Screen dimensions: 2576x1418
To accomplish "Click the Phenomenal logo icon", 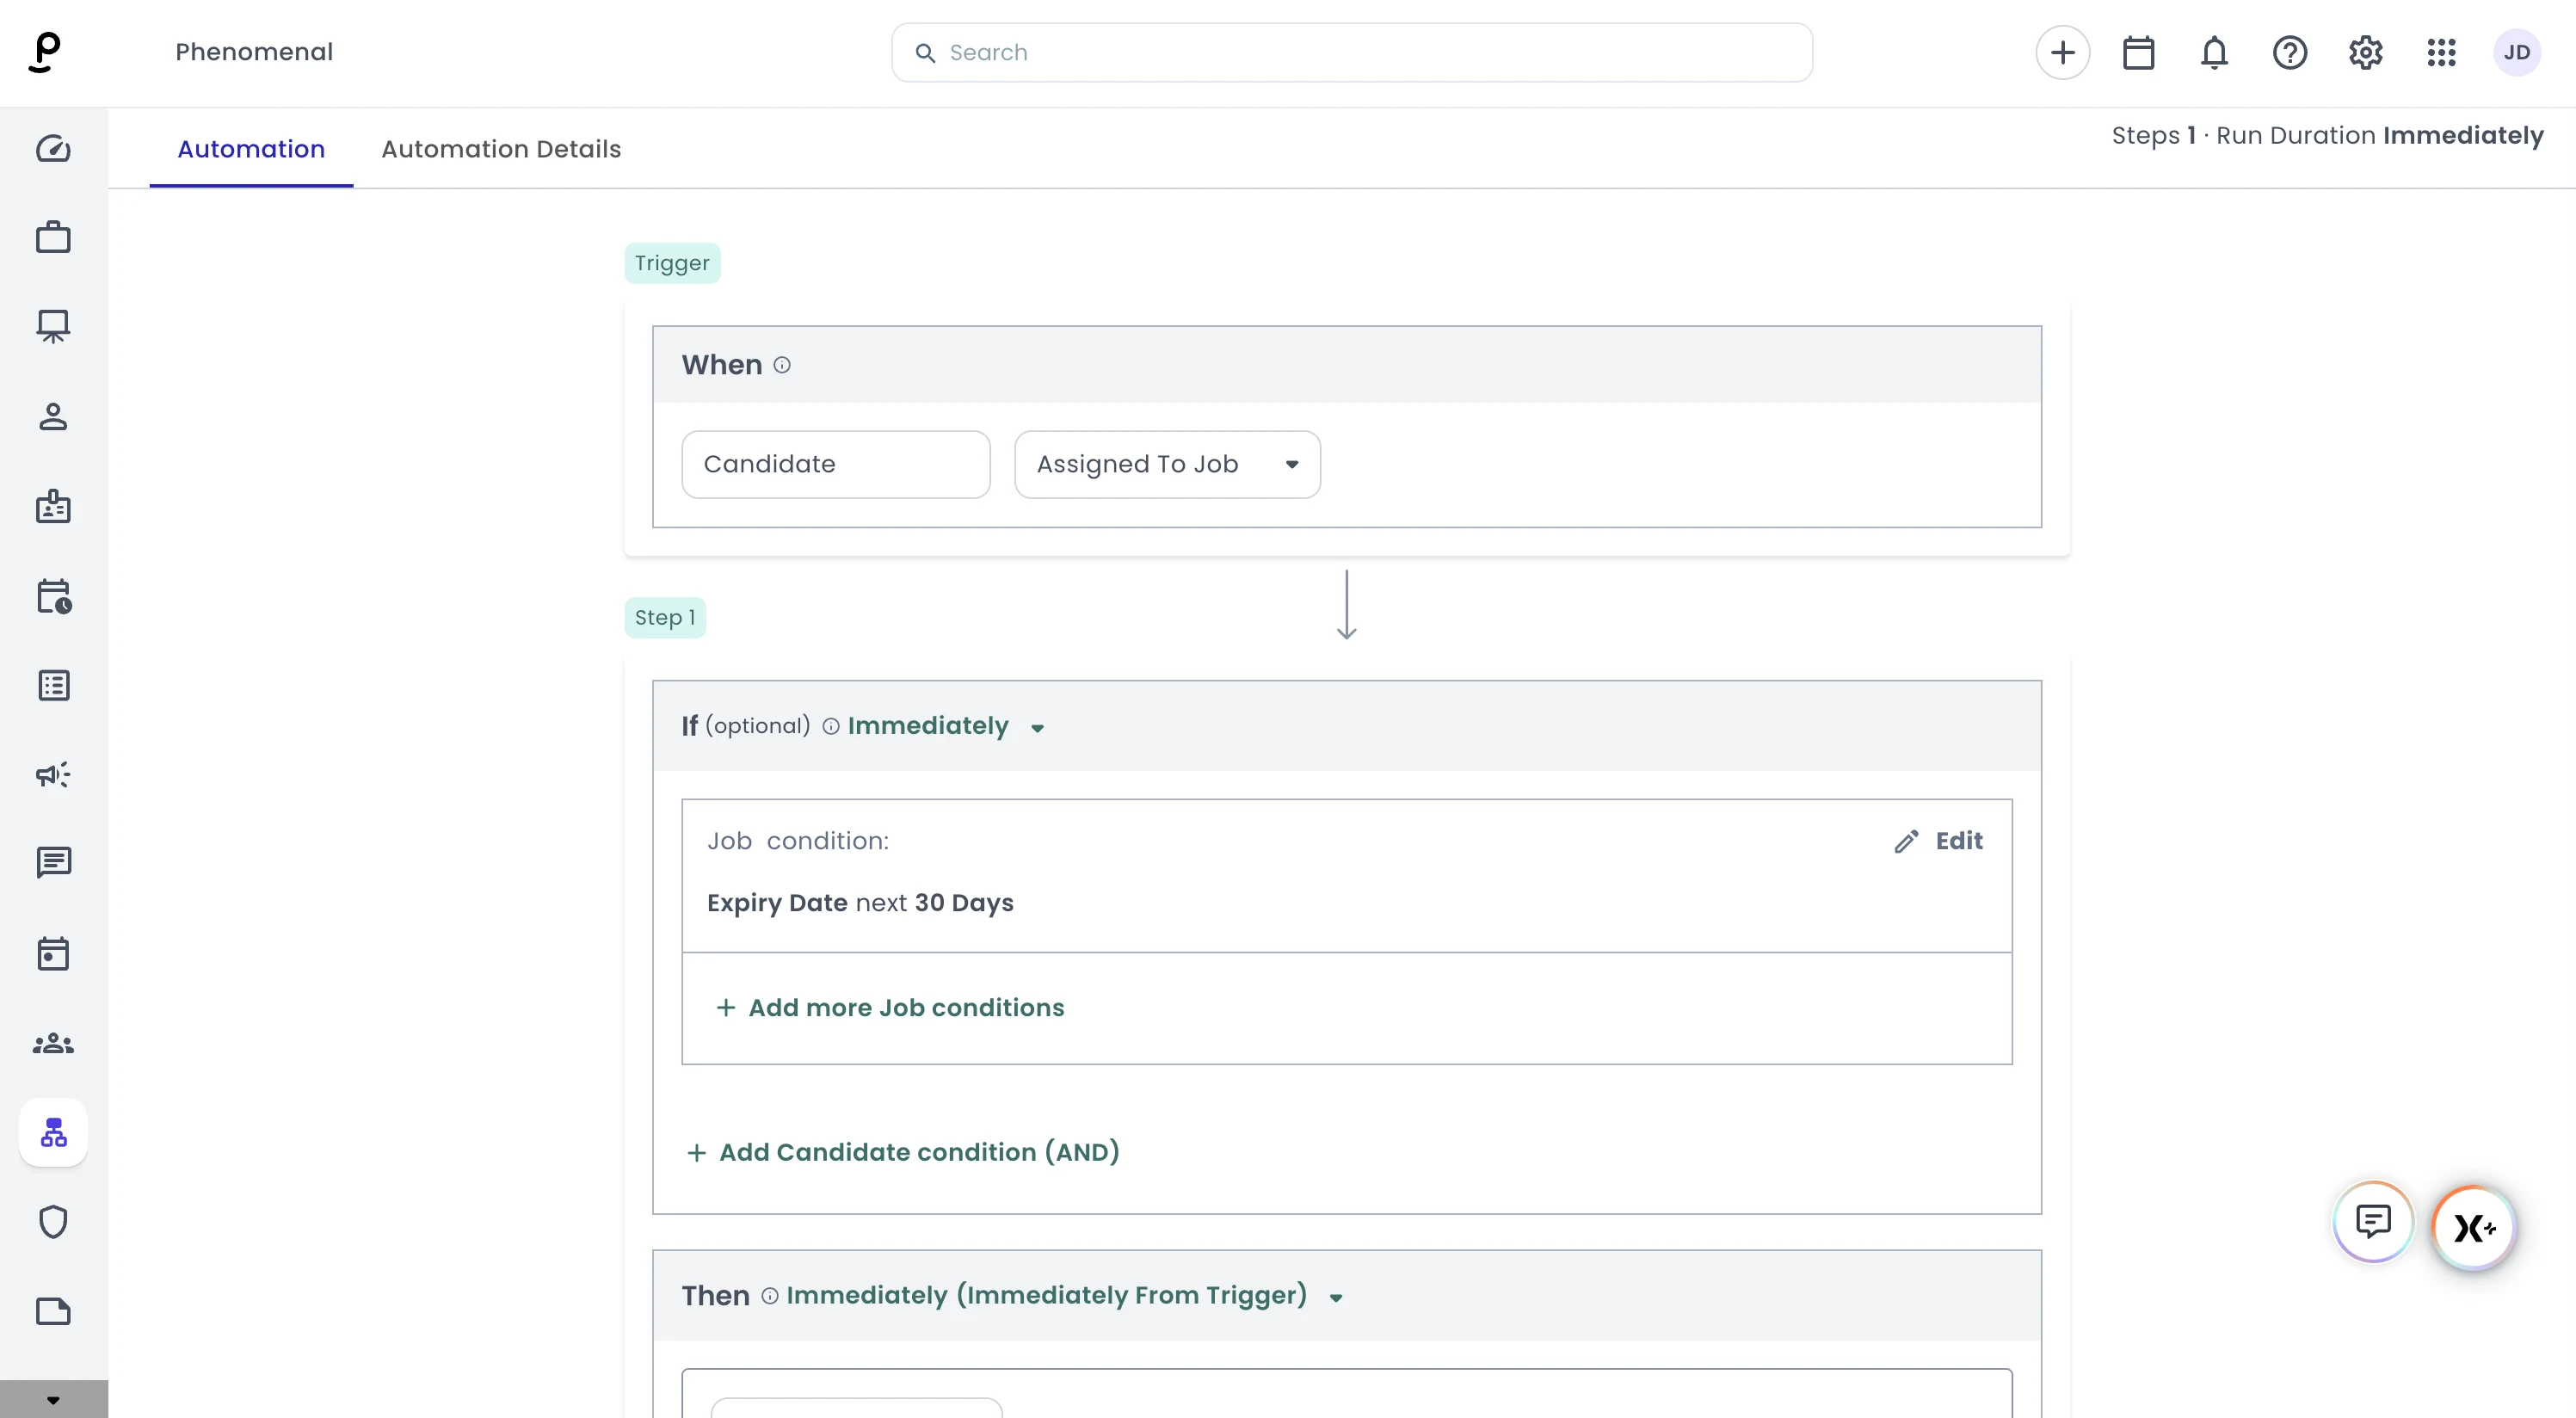I will (45, 52).
